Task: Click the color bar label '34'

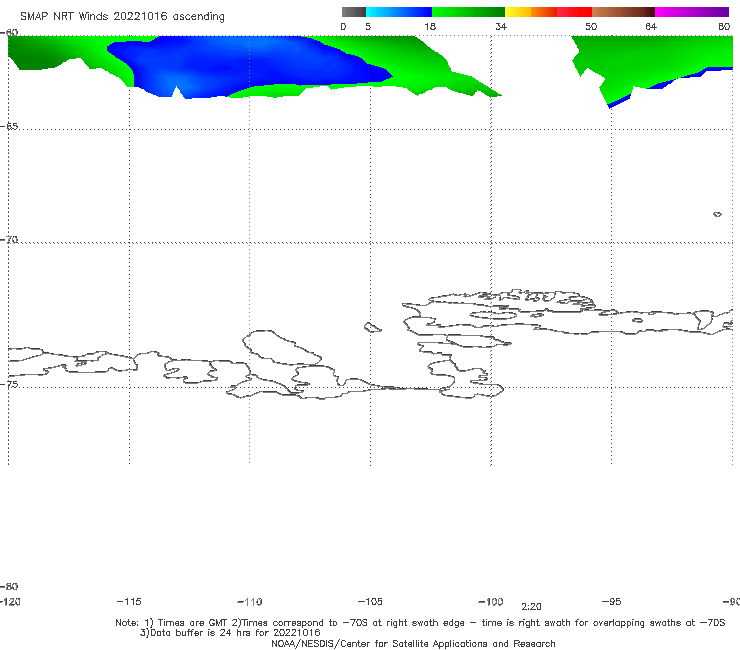Action: 501,26
